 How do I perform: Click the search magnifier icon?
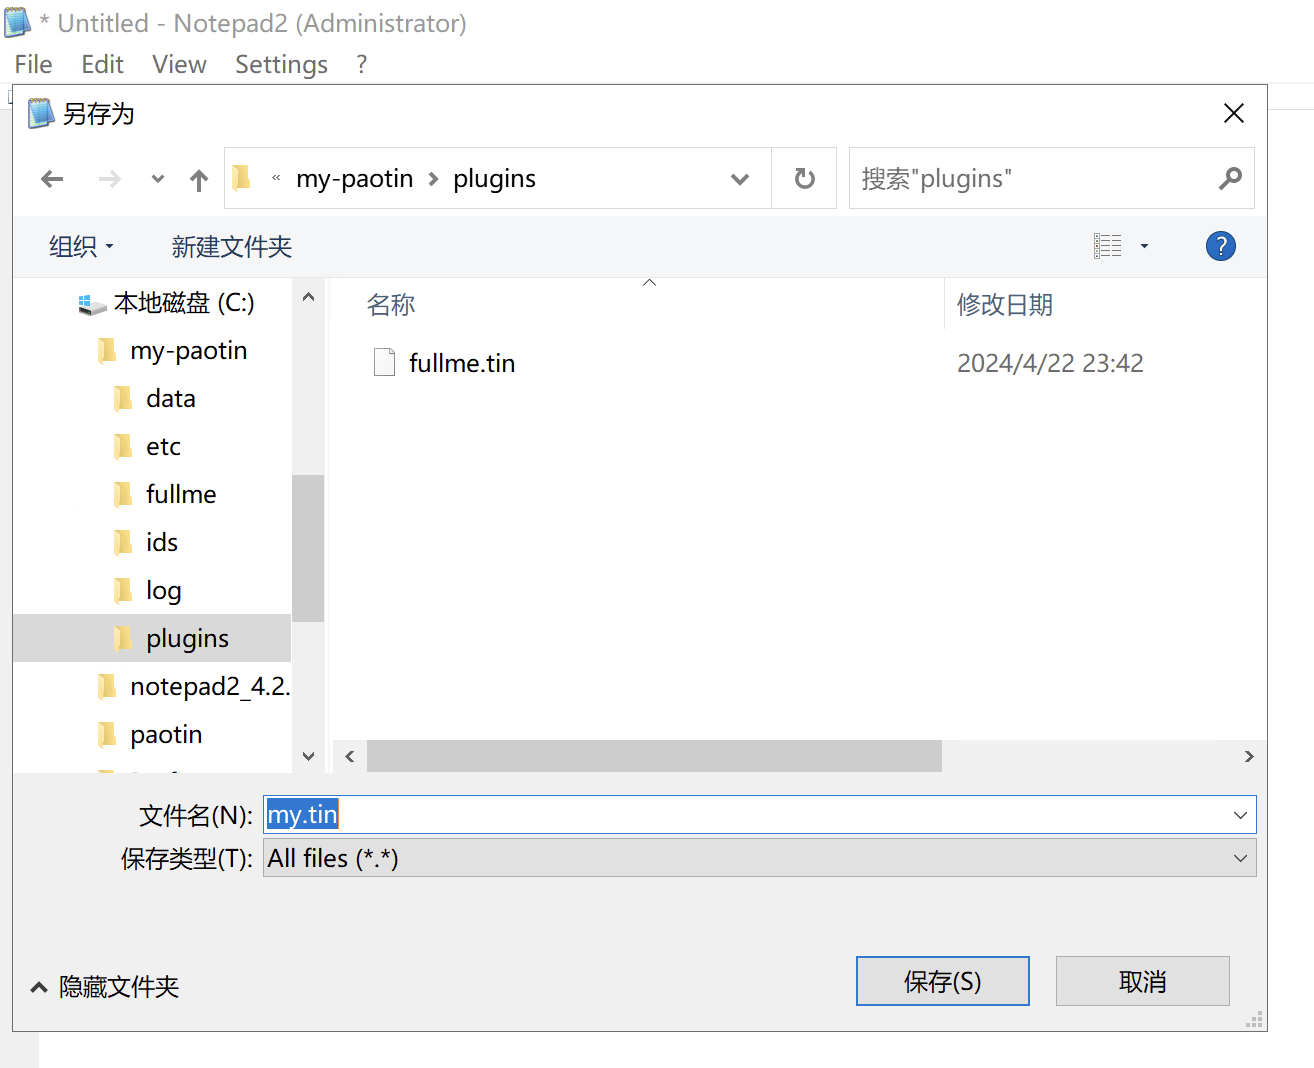pos(1230,178)
